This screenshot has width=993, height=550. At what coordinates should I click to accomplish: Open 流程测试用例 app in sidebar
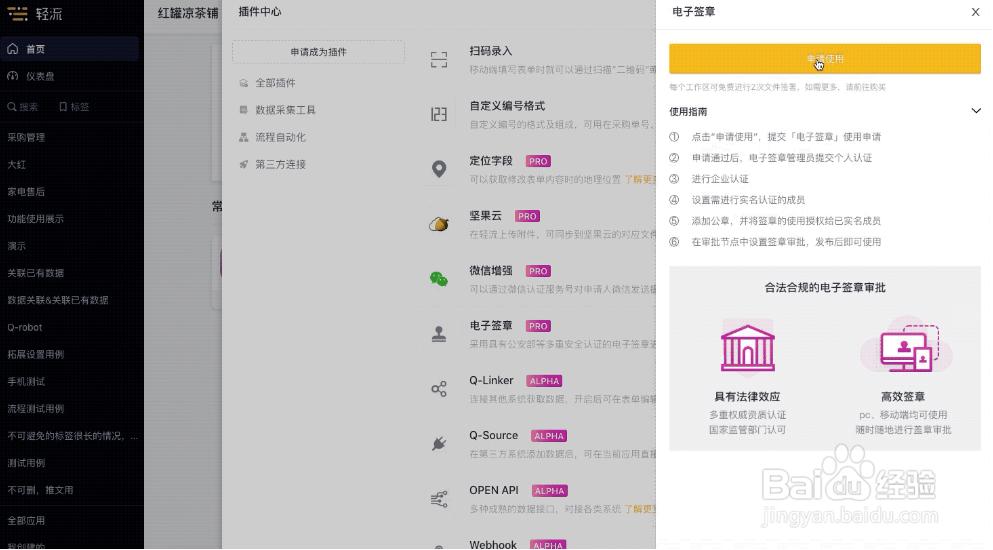coord(35,409)
